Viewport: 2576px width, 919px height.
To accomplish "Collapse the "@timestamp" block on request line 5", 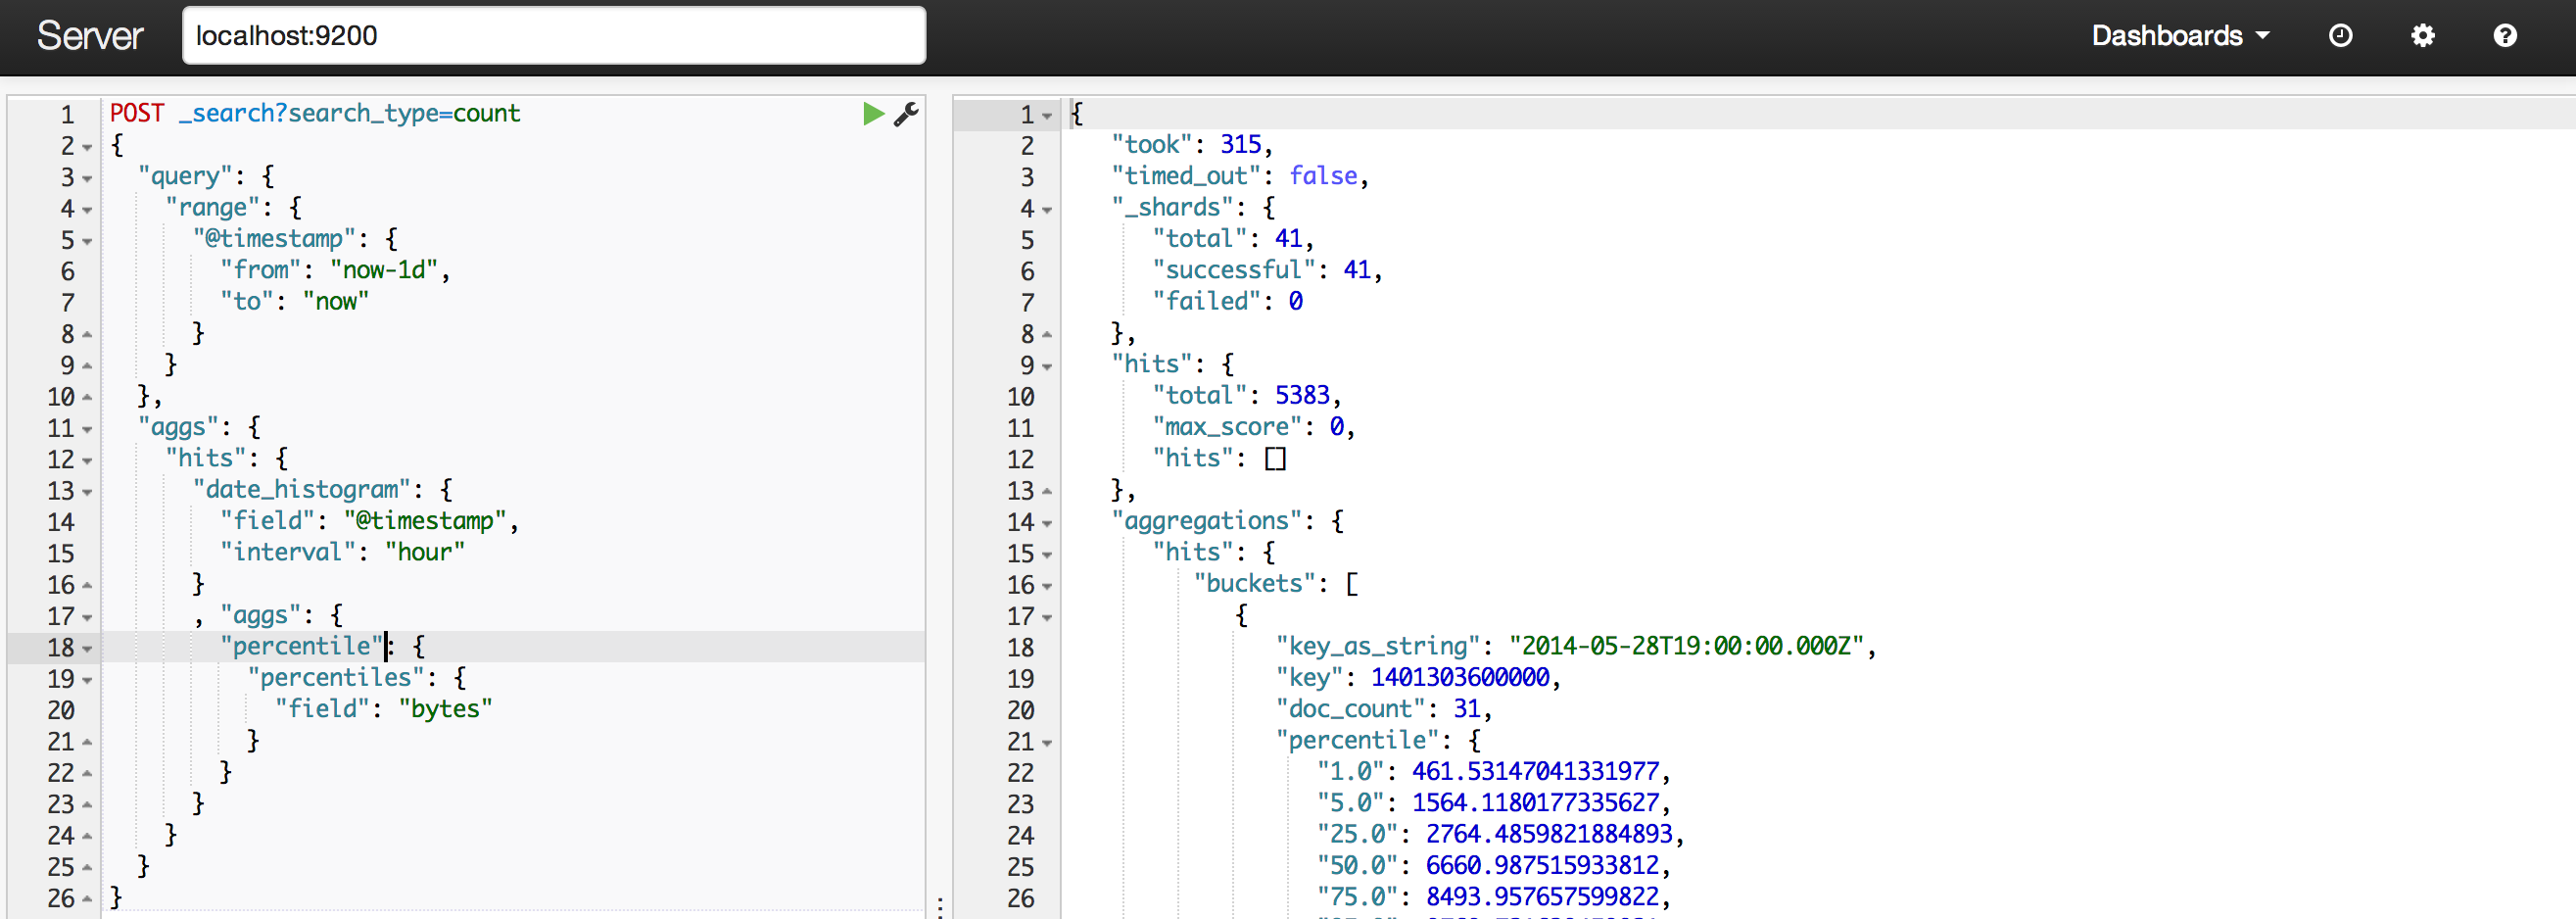I will click(87, 242).
